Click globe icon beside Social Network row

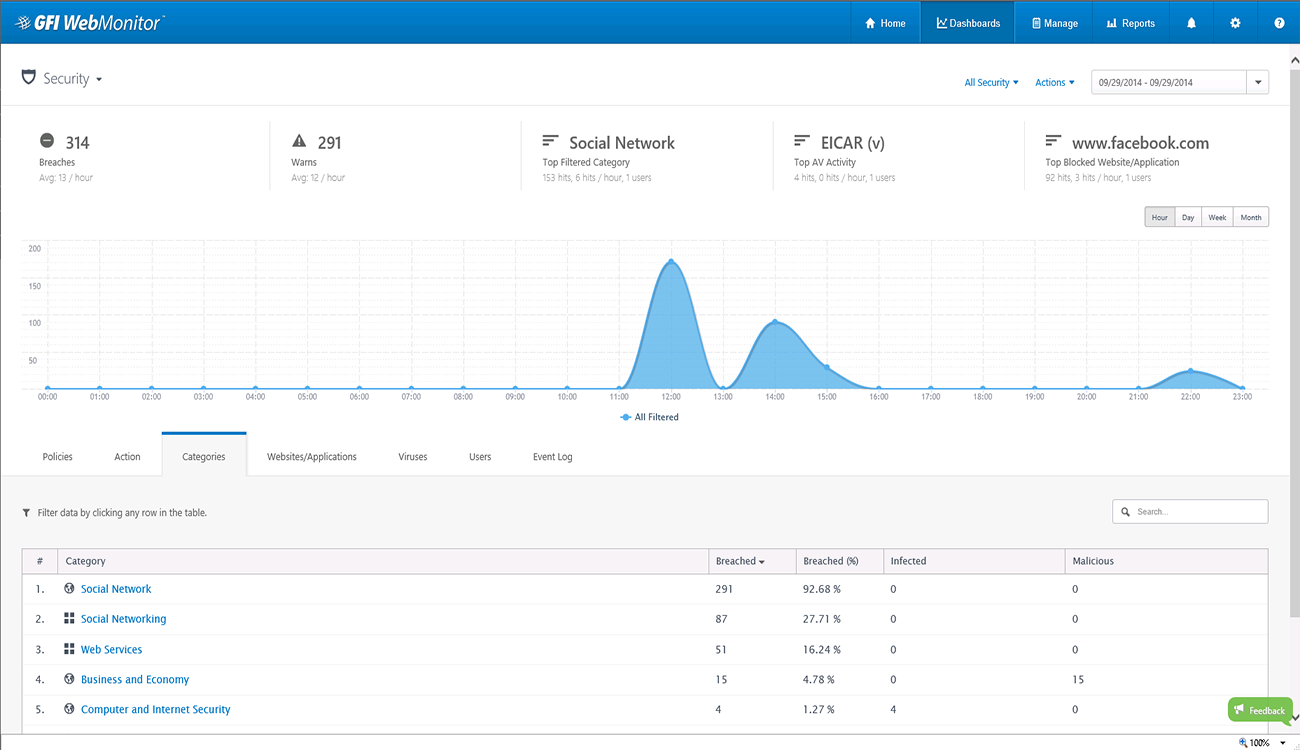70,588
